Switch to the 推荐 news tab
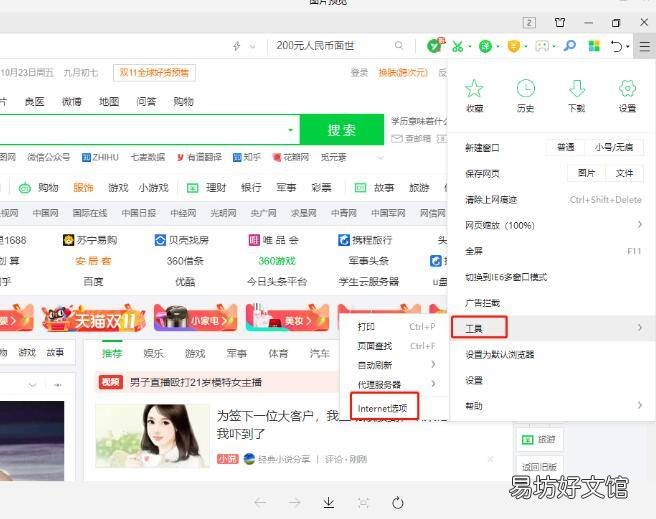This screenshot has height=519, width=656. pyautogui.click(x=112, y=353)
